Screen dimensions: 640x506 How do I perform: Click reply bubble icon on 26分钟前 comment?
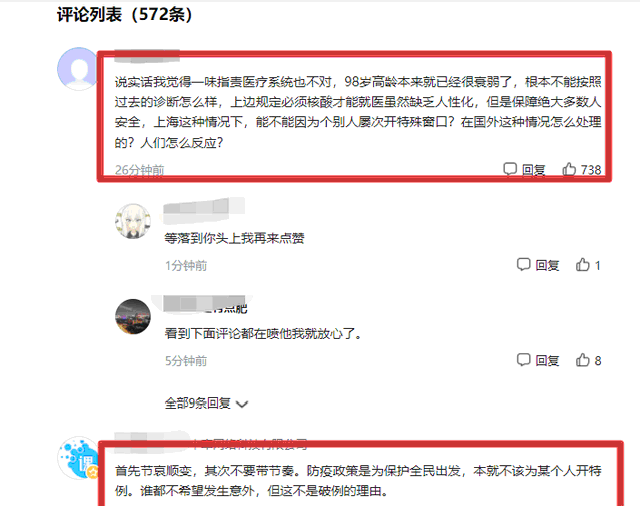[510, 169]
